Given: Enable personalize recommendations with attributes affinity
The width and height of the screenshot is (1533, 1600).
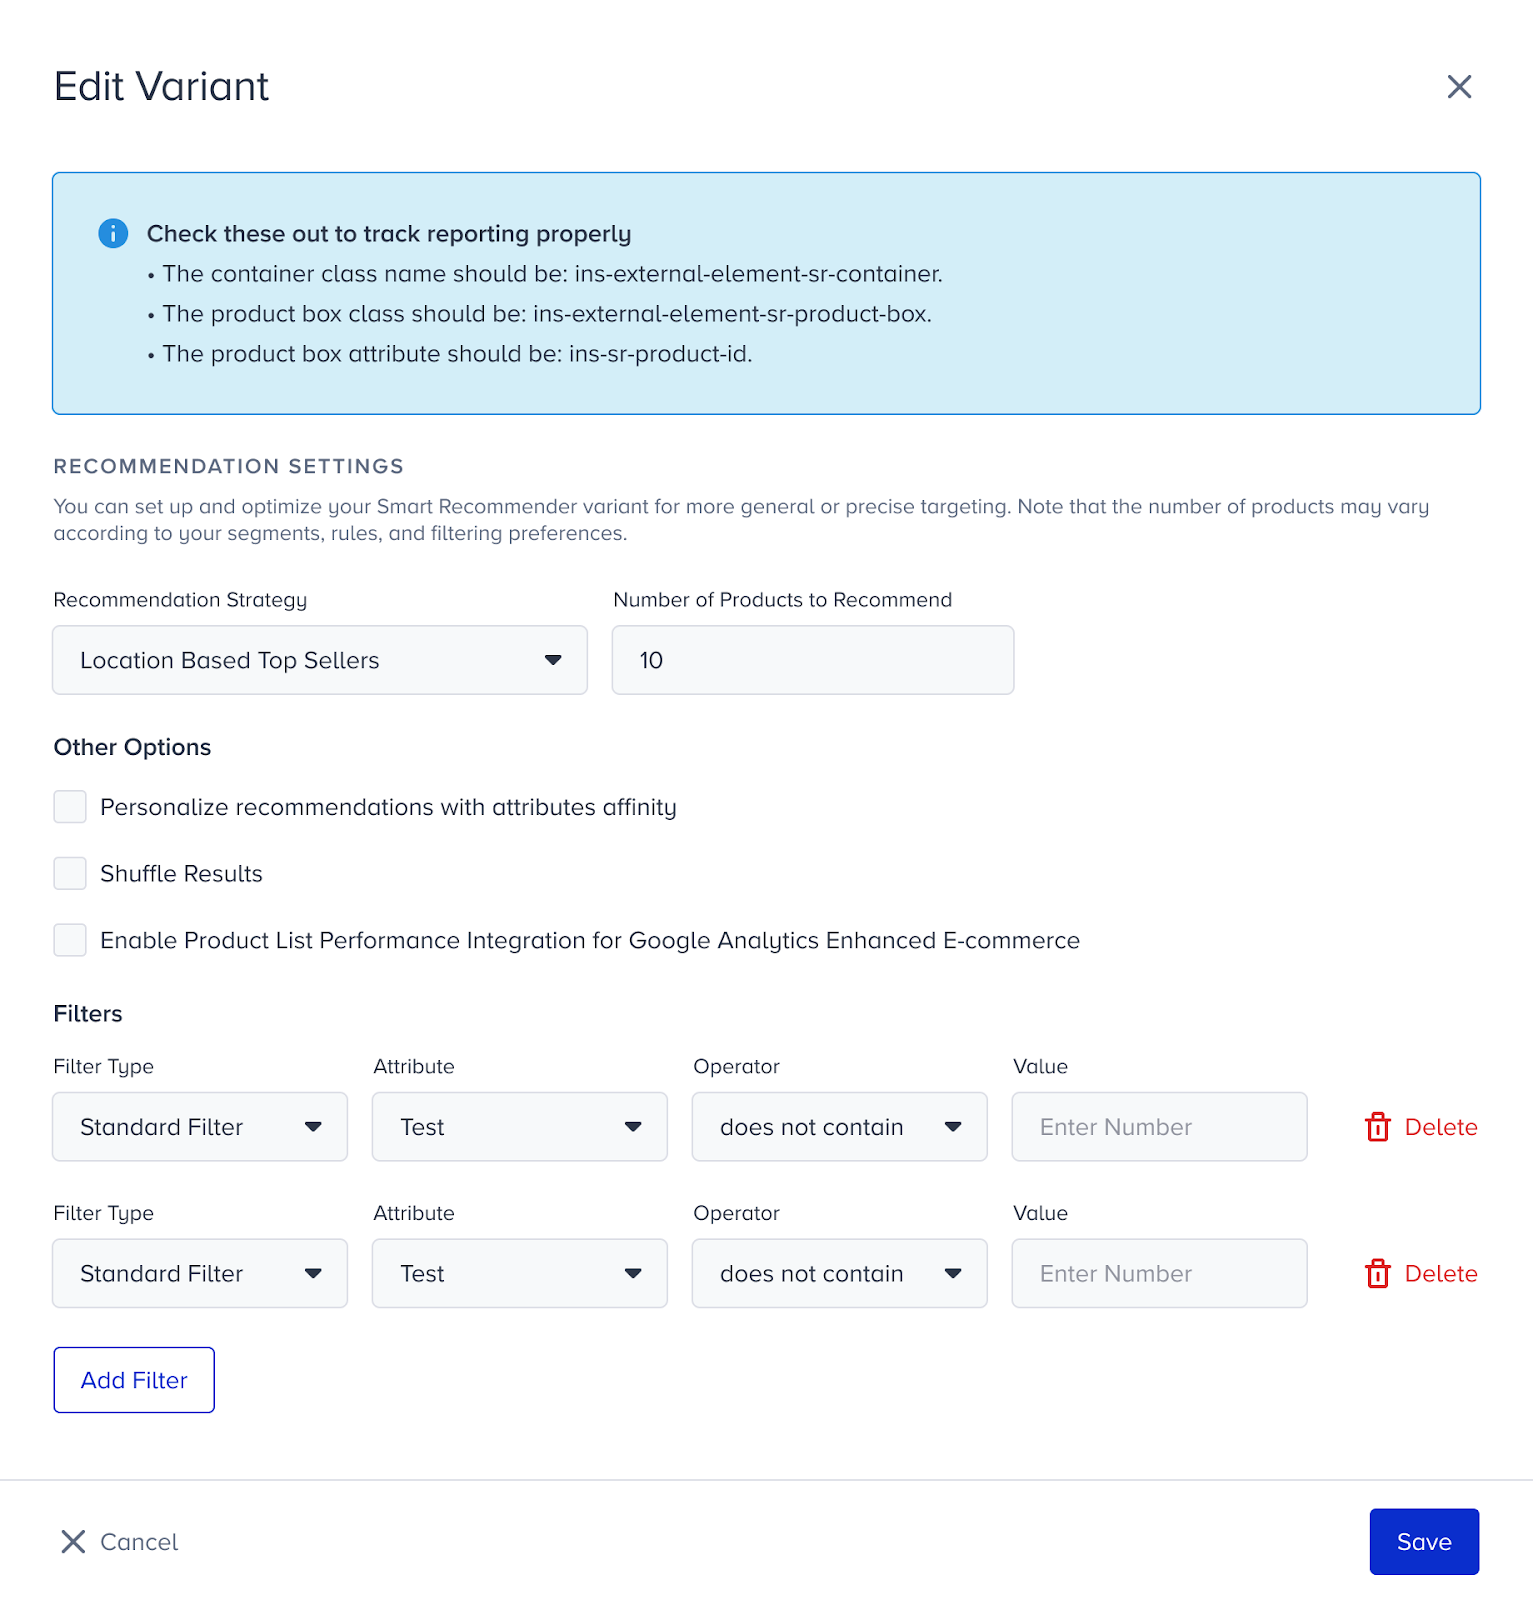Looking at the screenshot, I should click(70, 807).
